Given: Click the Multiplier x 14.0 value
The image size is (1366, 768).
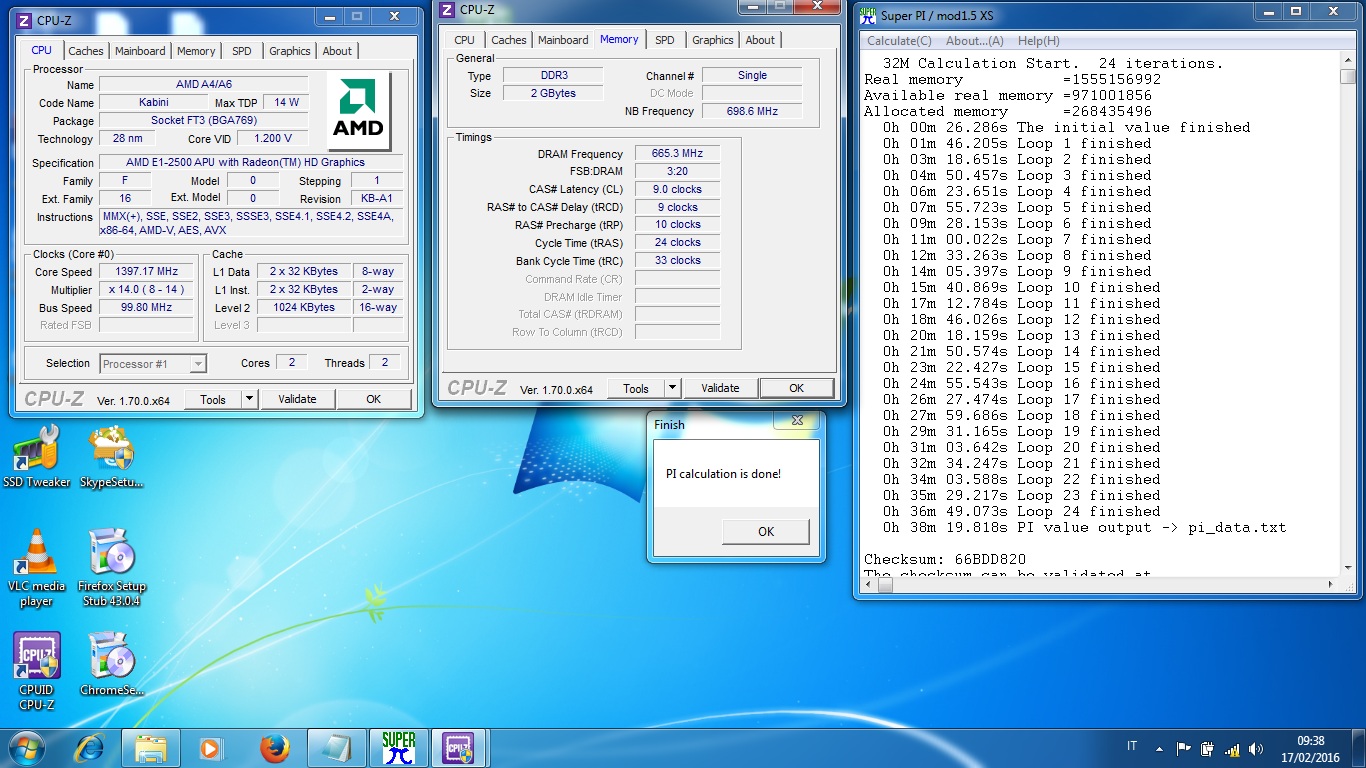Looking at the screenshot, I should coord(147,290).
